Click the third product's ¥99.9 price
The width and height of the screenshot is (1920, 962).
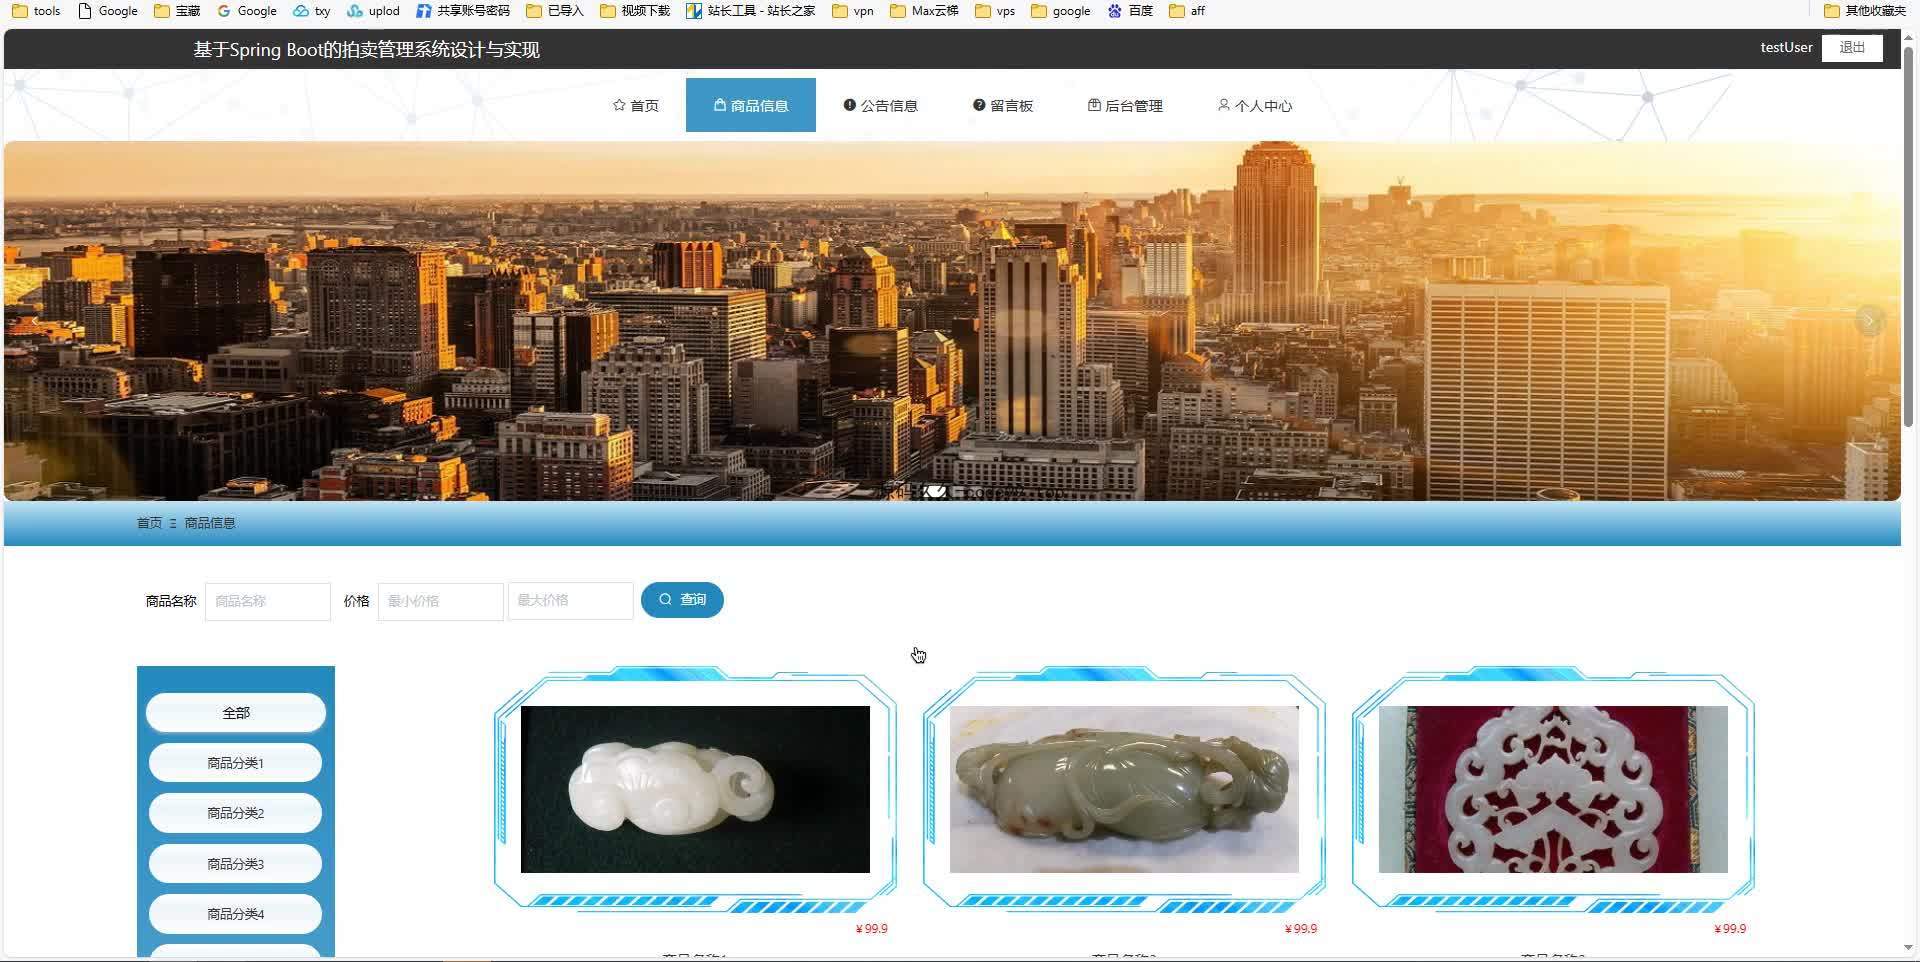pyautogui.click(x=1730, y=929)
